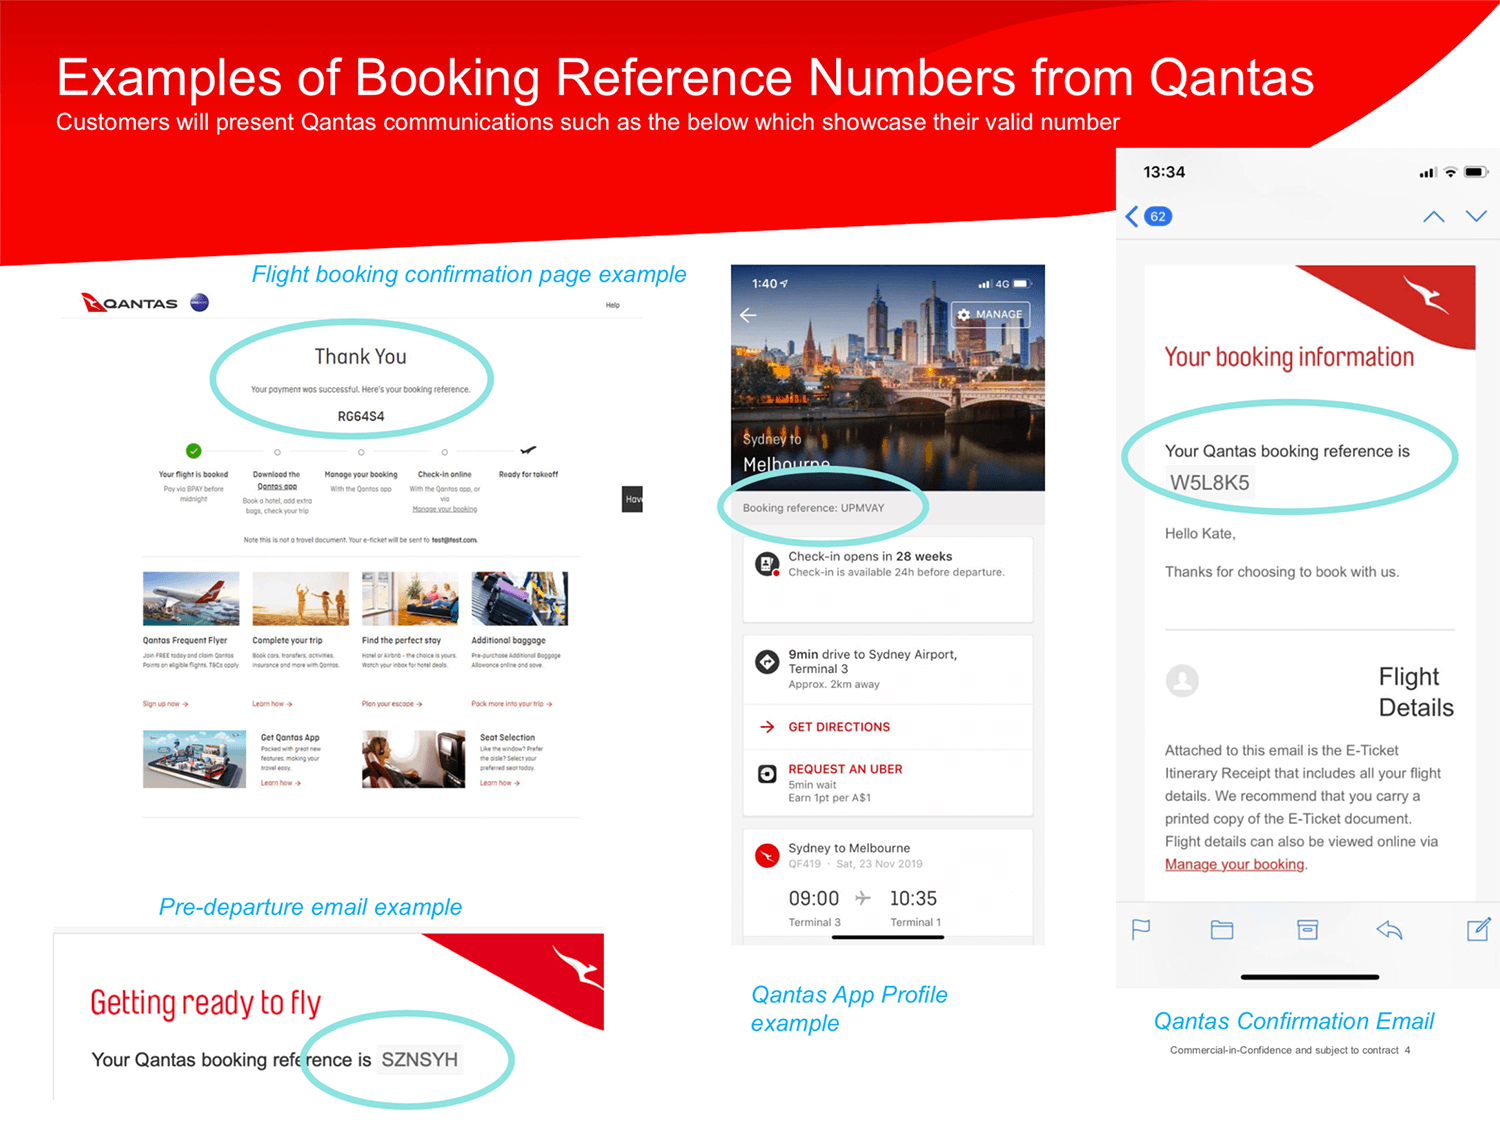This screenshot has height=1125, width=1500.
Task: Open the Qantas Frequent Flyer thumbnail
Action: pos(191,598)
